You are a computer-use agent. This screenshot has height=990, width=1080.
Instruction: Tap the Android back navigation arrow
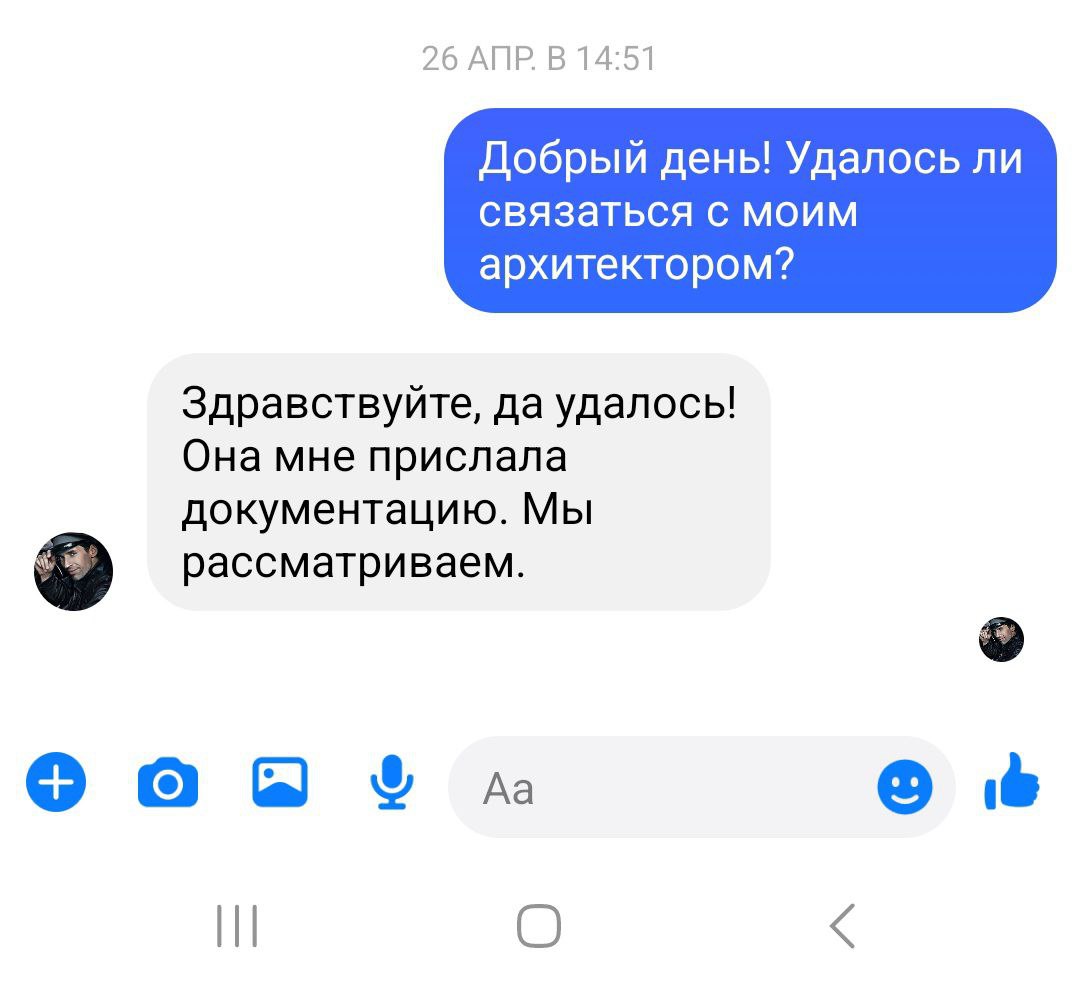[x=843, y=927]
